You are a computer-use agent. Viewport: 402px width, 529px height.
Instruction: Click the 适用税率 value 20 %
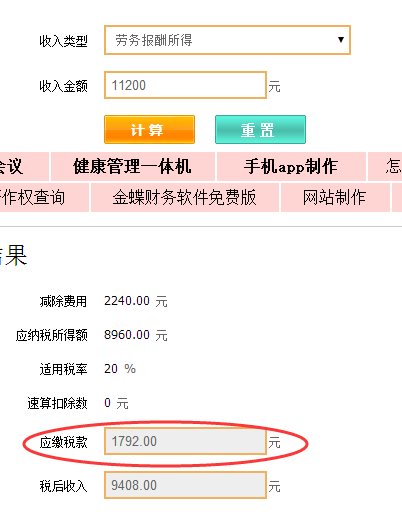[x=120, y=369]
